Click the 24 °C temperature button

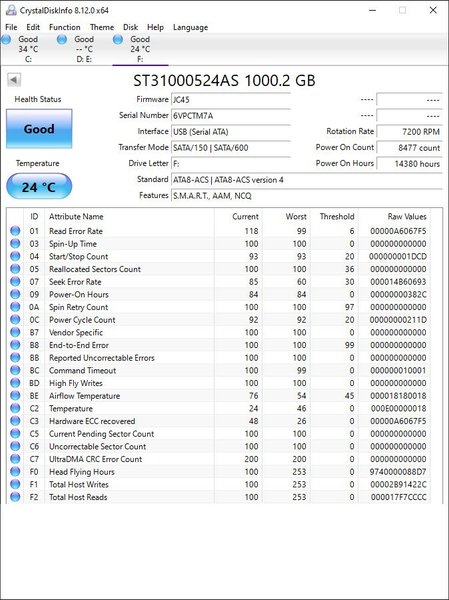point(39,187)
